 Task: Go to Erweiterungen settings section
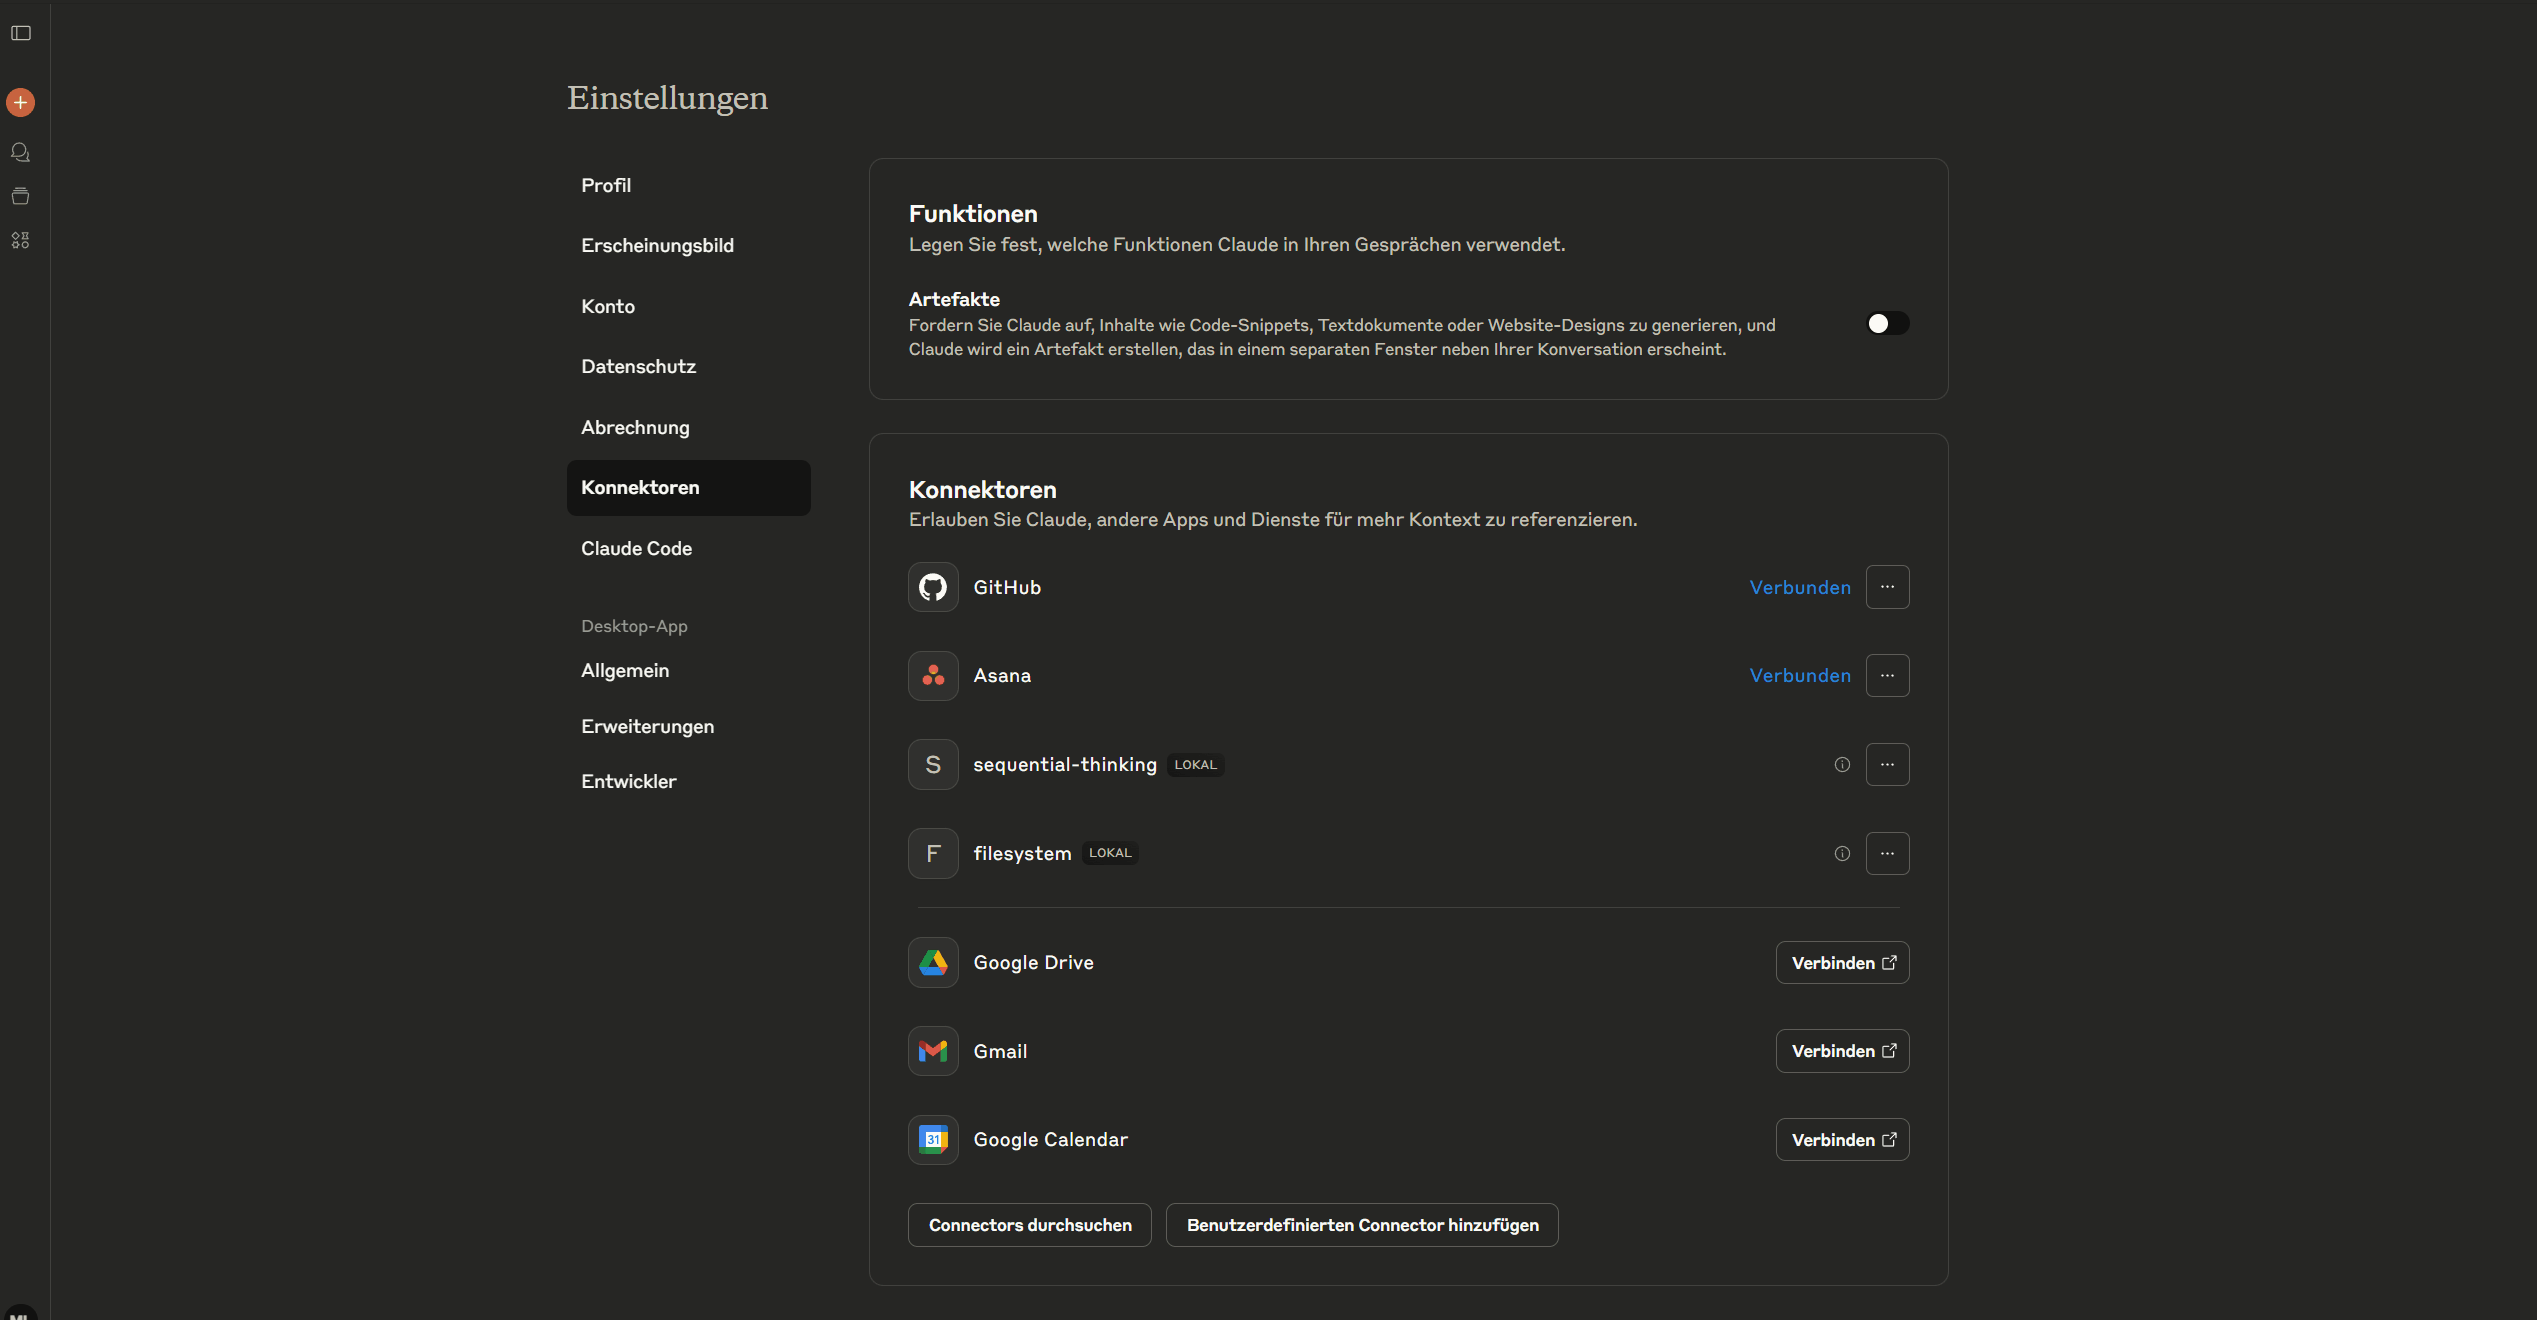point(647,726)
